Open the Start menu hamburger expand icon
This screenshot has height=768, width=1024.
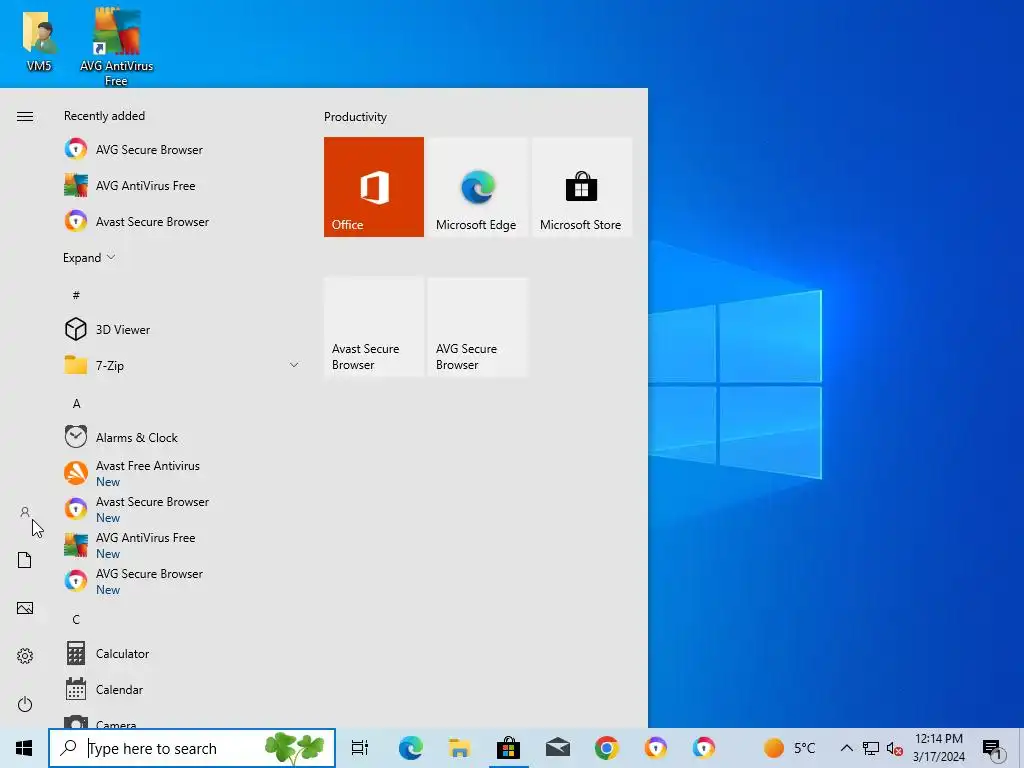[25, 116]
